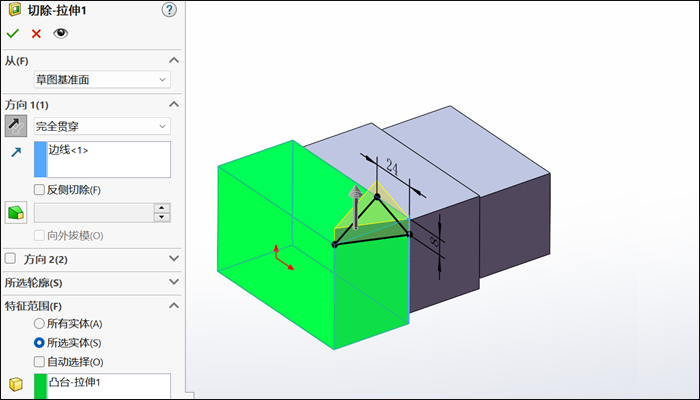Cancel feature with red X
Viewport: 700px width, 400px height.
click(36, 33)
